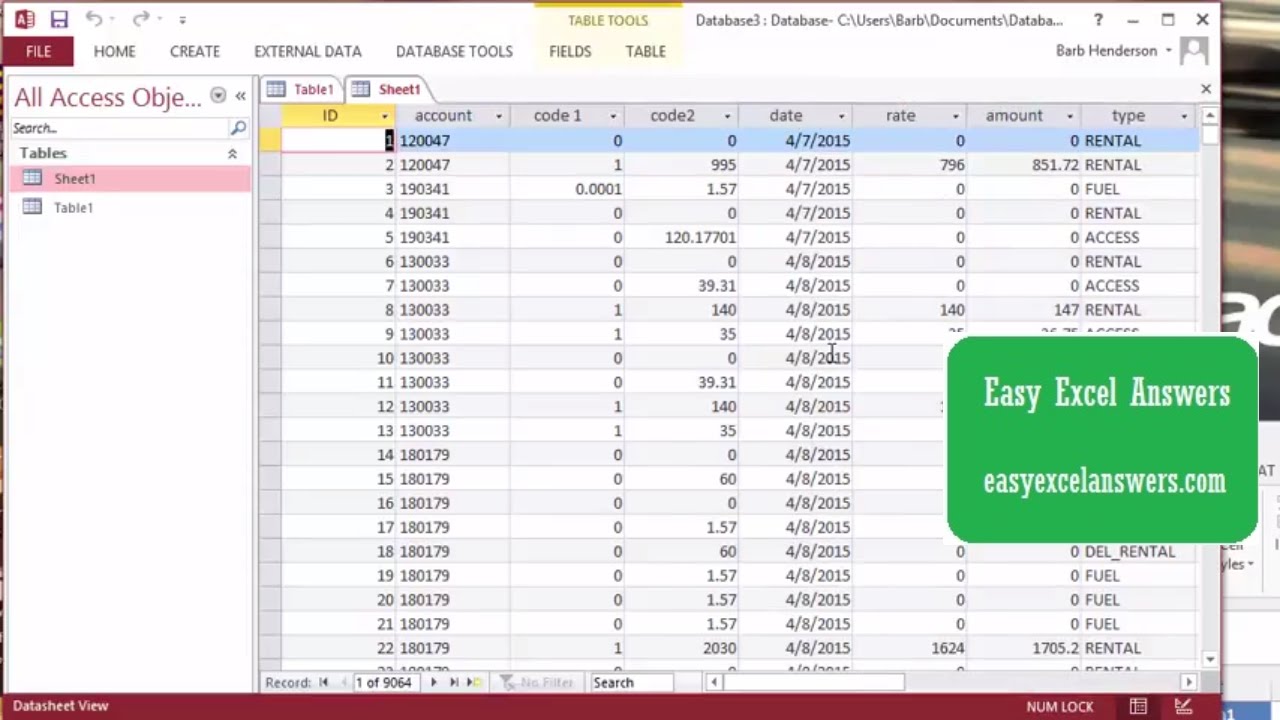Redo the last undone action
Viewport: 1280px width, 720px height.
141,19
